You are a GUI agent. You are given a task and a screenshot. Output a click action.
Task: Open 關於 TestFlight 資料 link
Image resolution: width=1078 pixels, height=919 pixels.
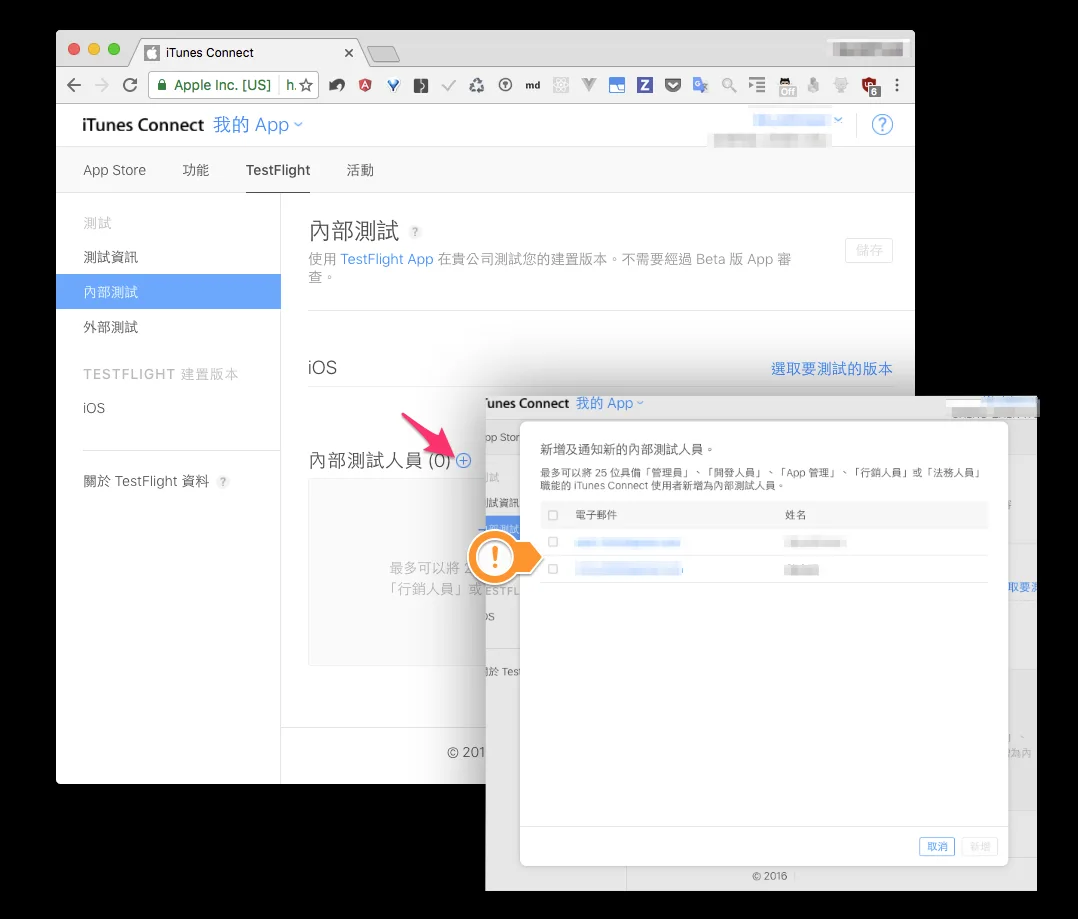pyautogui.click(x=146, y=481)
